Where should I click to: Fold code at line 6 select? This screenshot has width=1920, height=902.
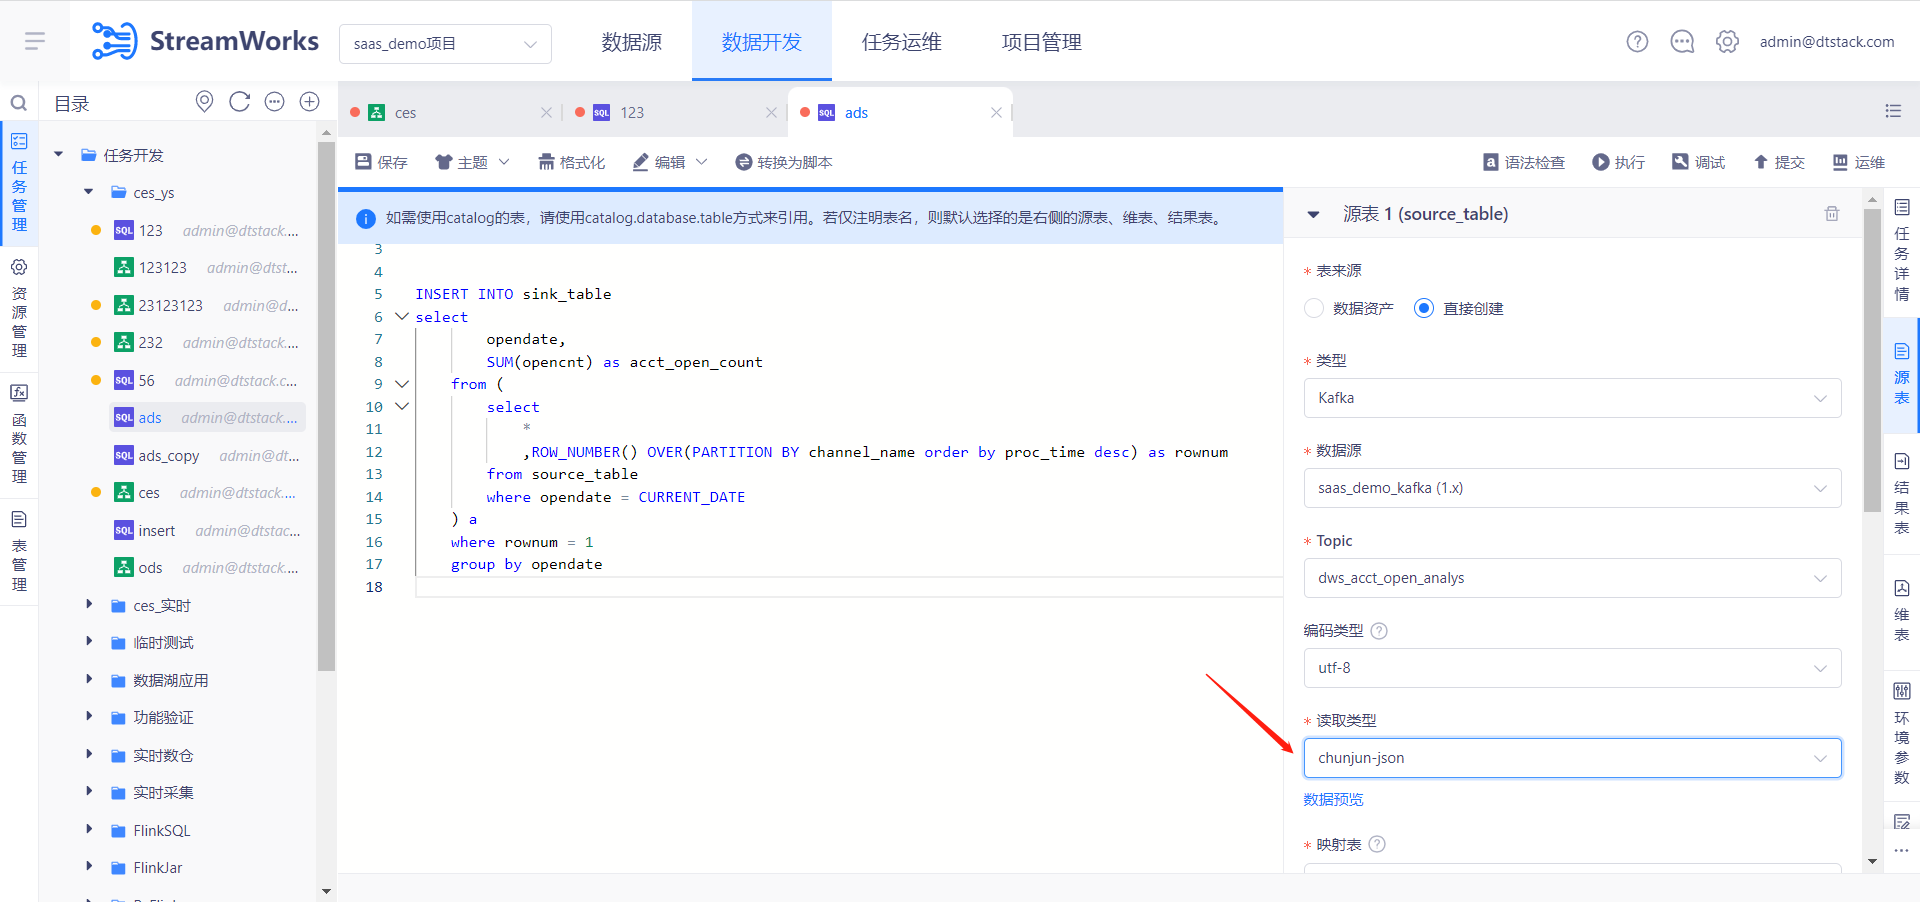pos(401,316)
